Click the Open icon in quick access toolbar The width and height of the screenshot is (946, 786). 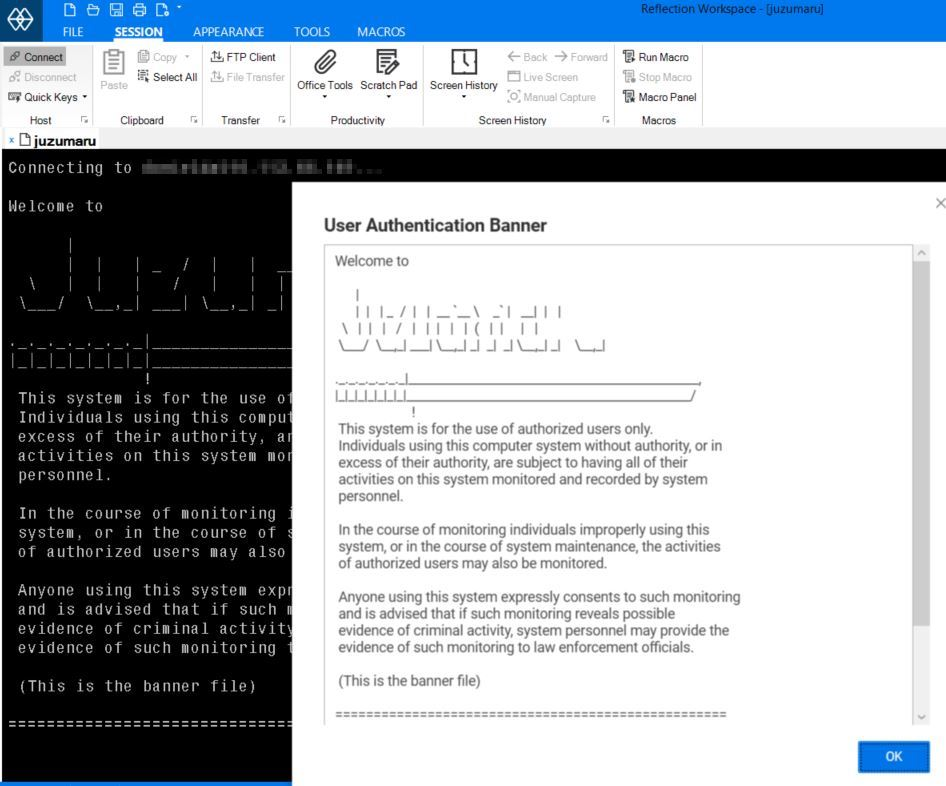pos(91,9)
